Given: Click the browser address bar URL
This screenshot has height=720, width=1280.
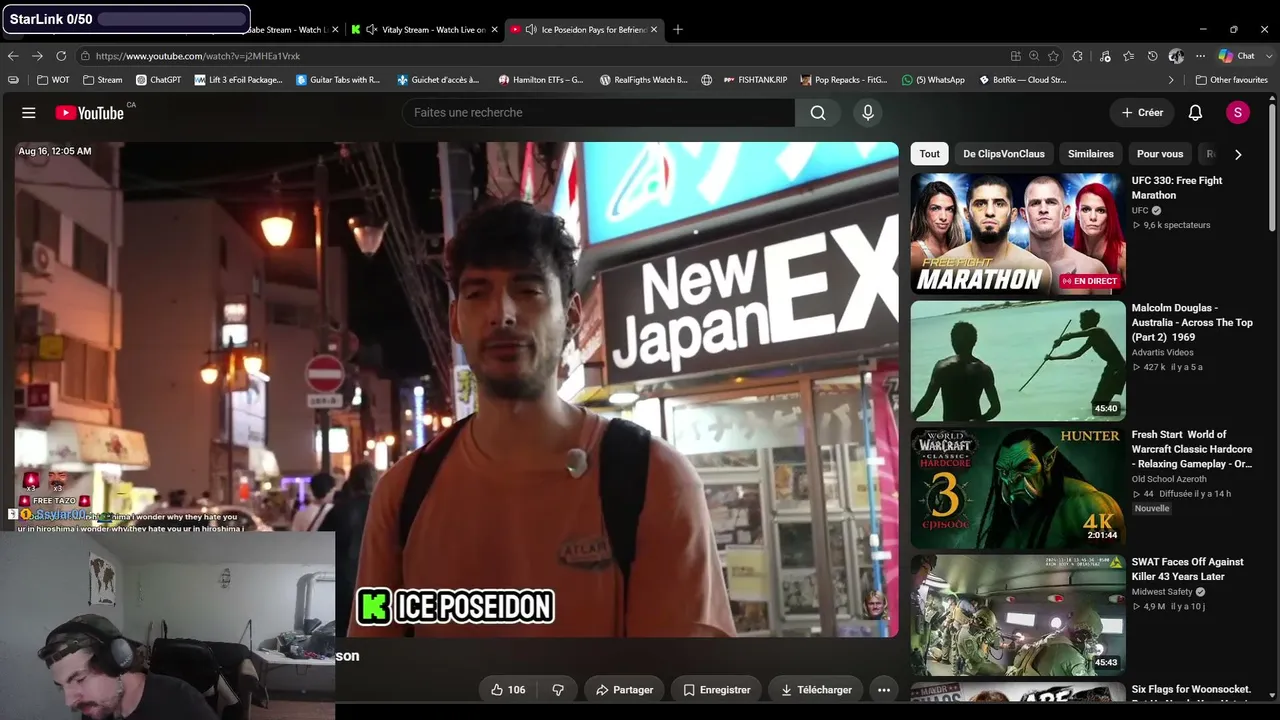Looking at the screenshot, I should click(198, 56).
